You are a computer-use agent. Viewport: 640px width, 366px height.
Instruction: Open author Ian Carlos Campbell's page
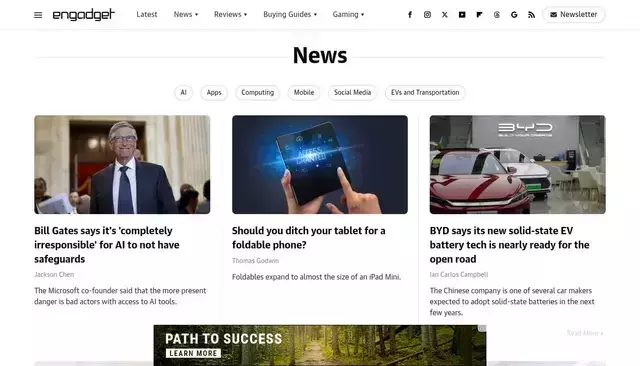459,275
